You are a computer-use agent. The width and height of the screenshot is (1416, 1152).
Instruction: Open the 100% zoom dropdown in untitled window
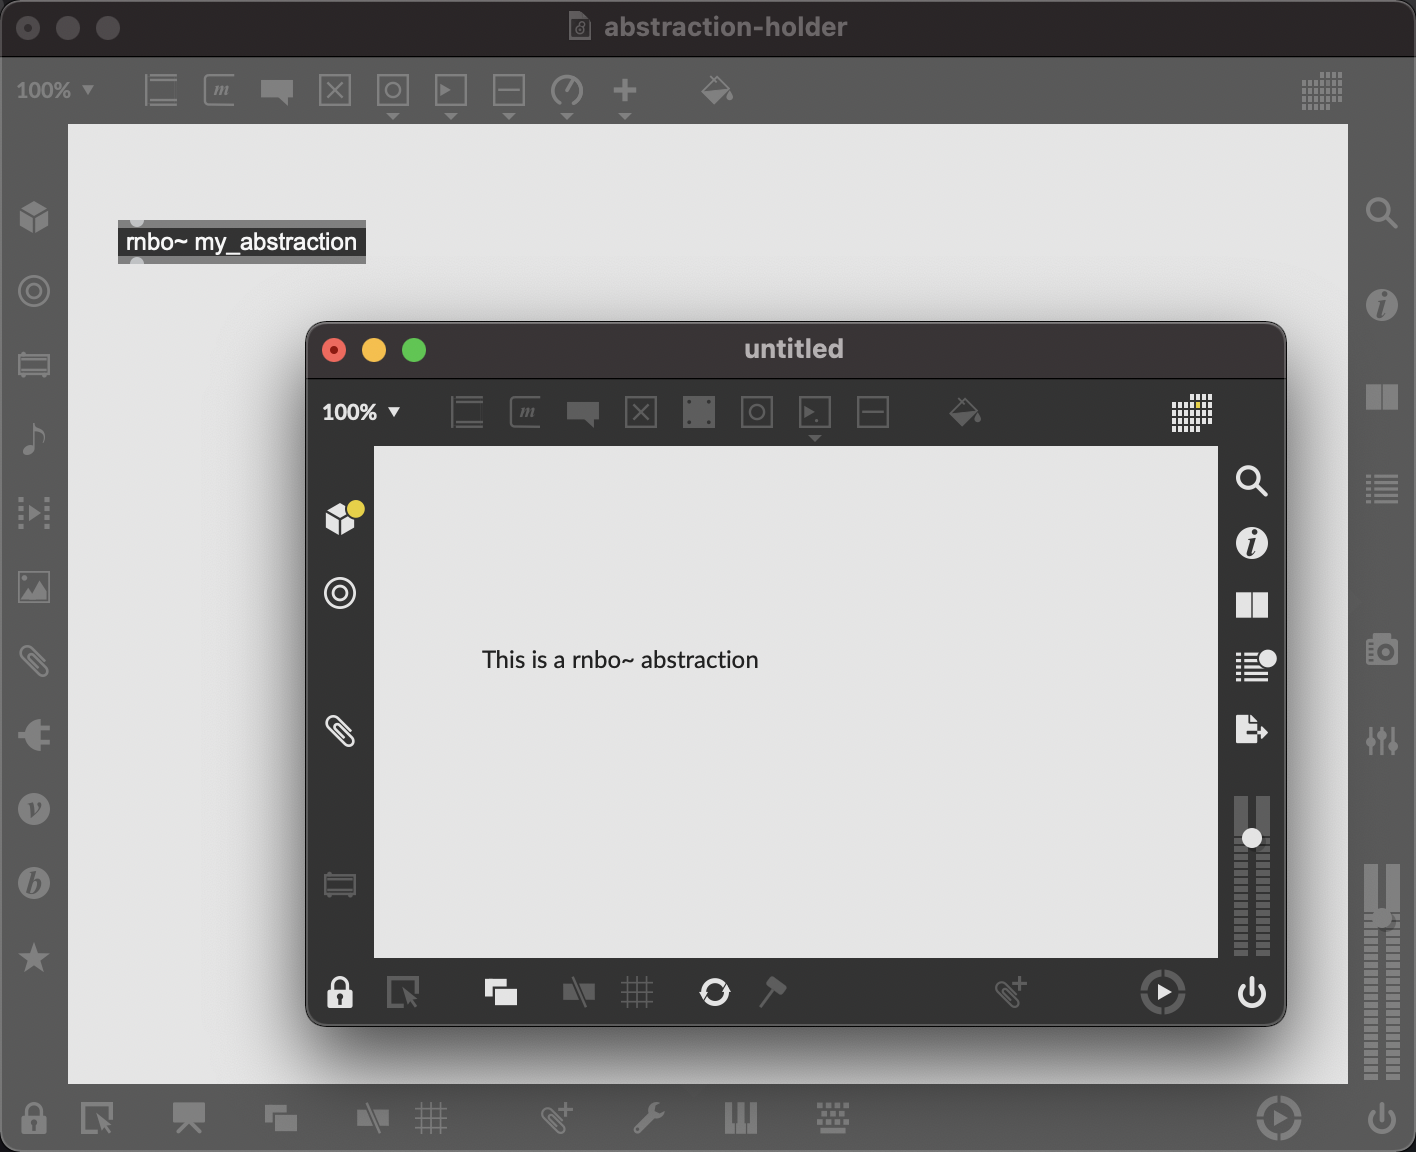[x=361, y=412]
